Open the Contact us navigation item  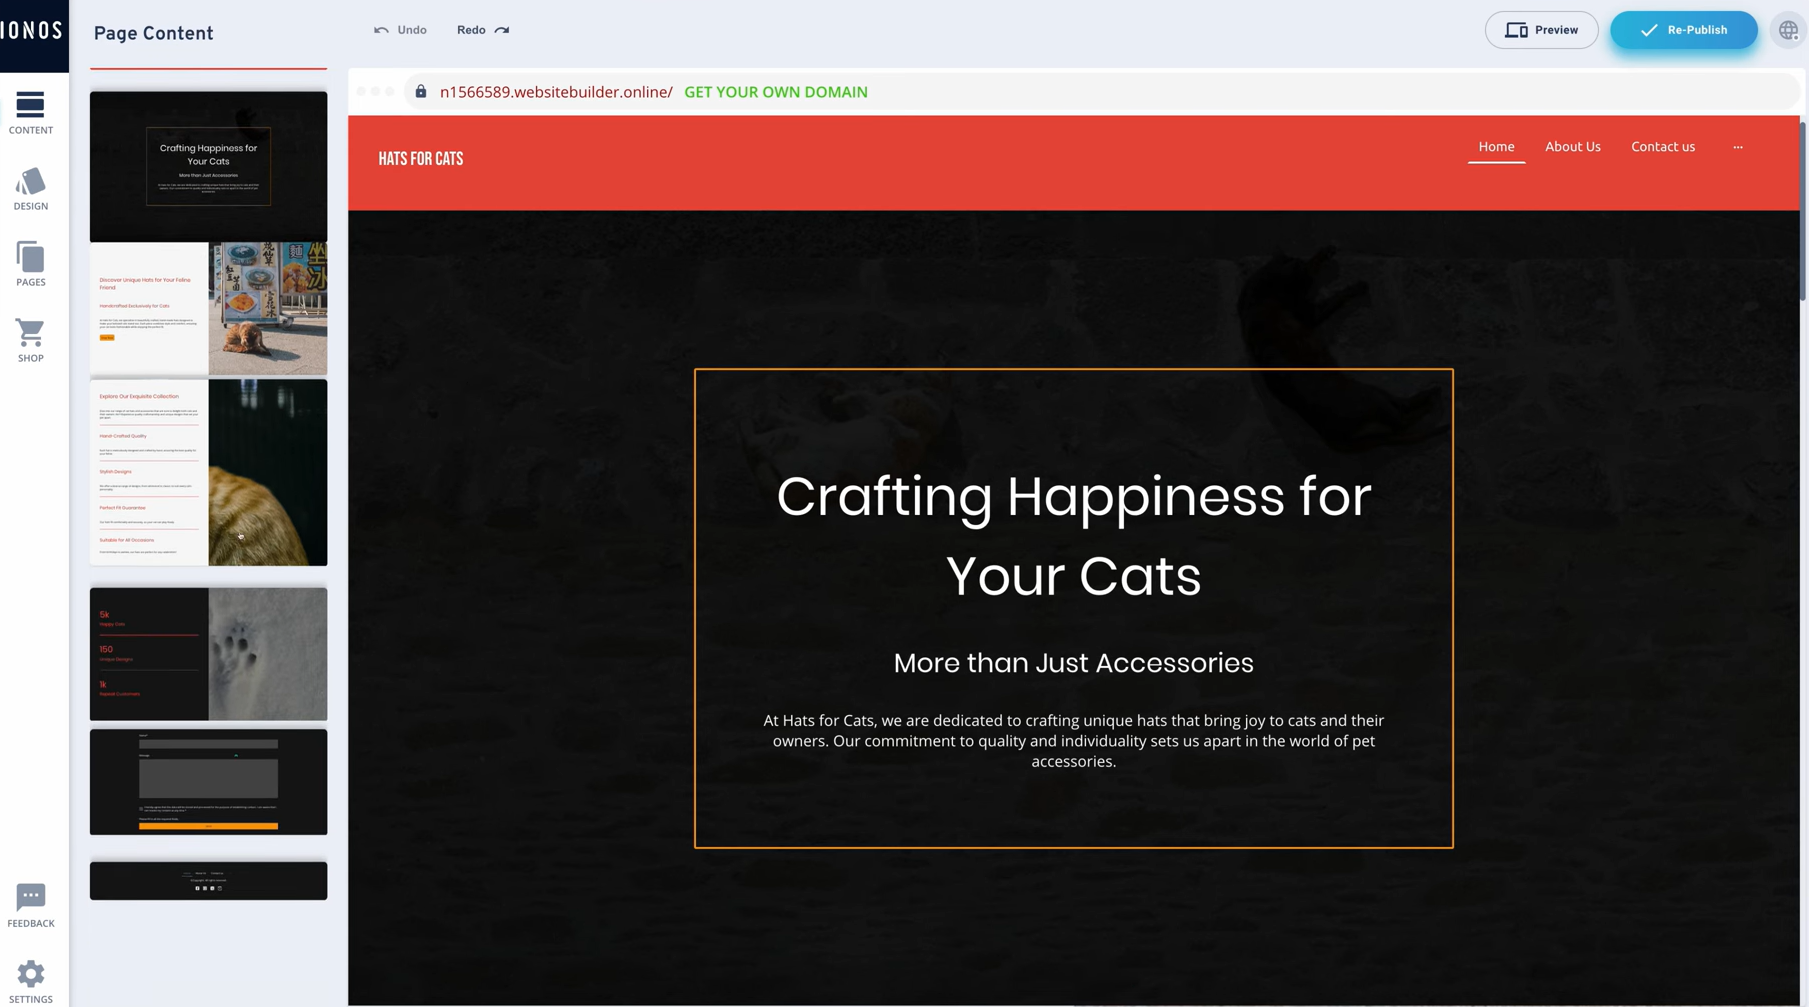(1662, 146)
